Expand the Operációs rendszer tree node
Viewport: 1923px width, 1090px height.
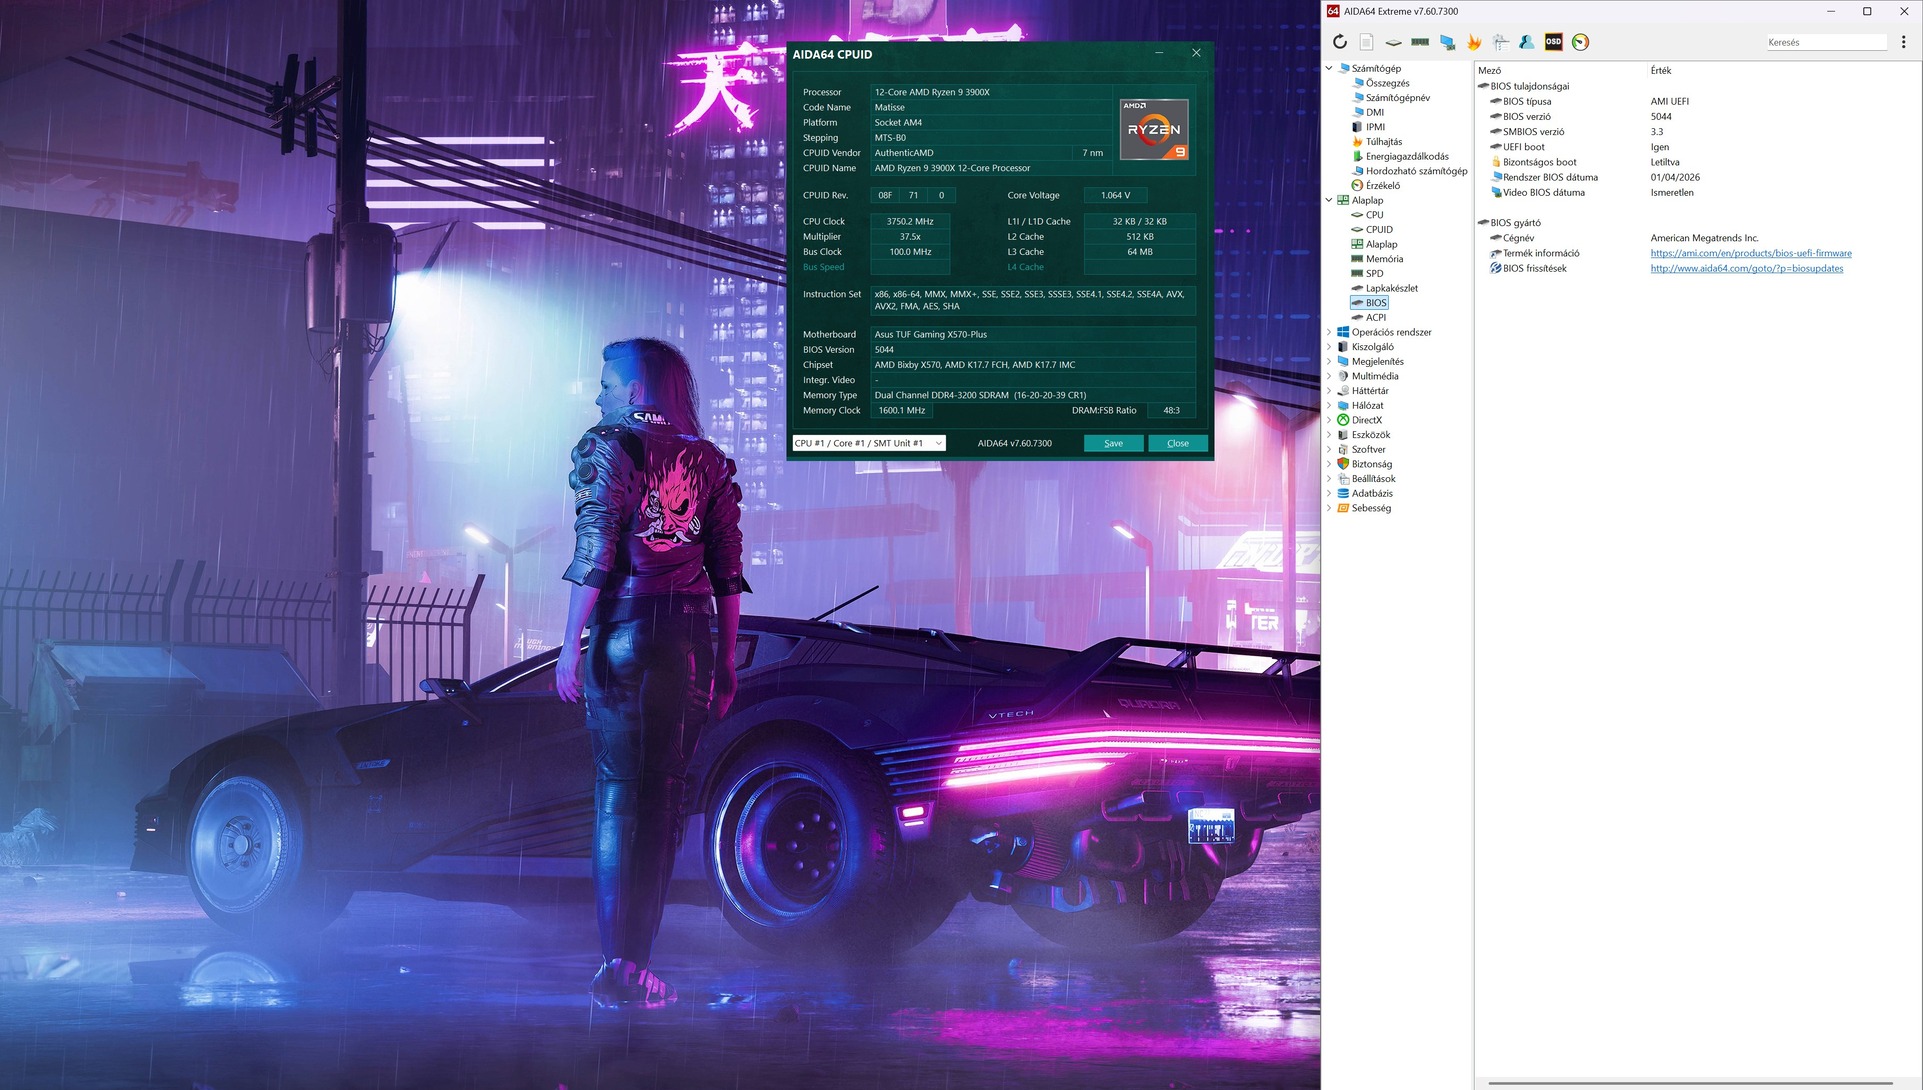pyautogui.click(x=1329, y=332)
